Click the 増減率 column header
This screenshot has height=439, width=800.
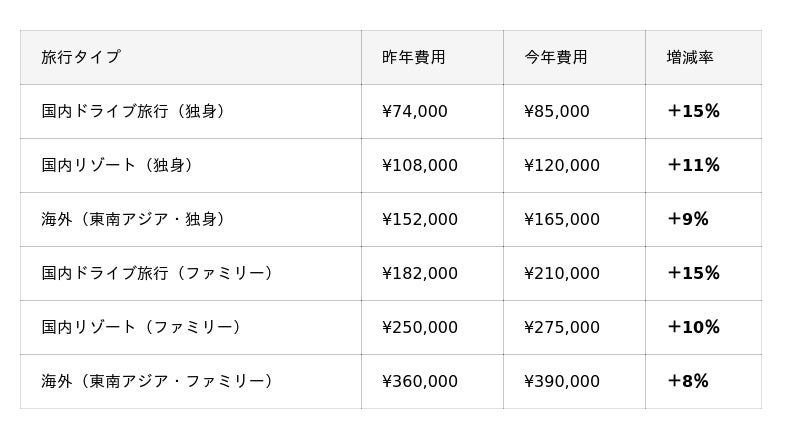coord(690,58)
